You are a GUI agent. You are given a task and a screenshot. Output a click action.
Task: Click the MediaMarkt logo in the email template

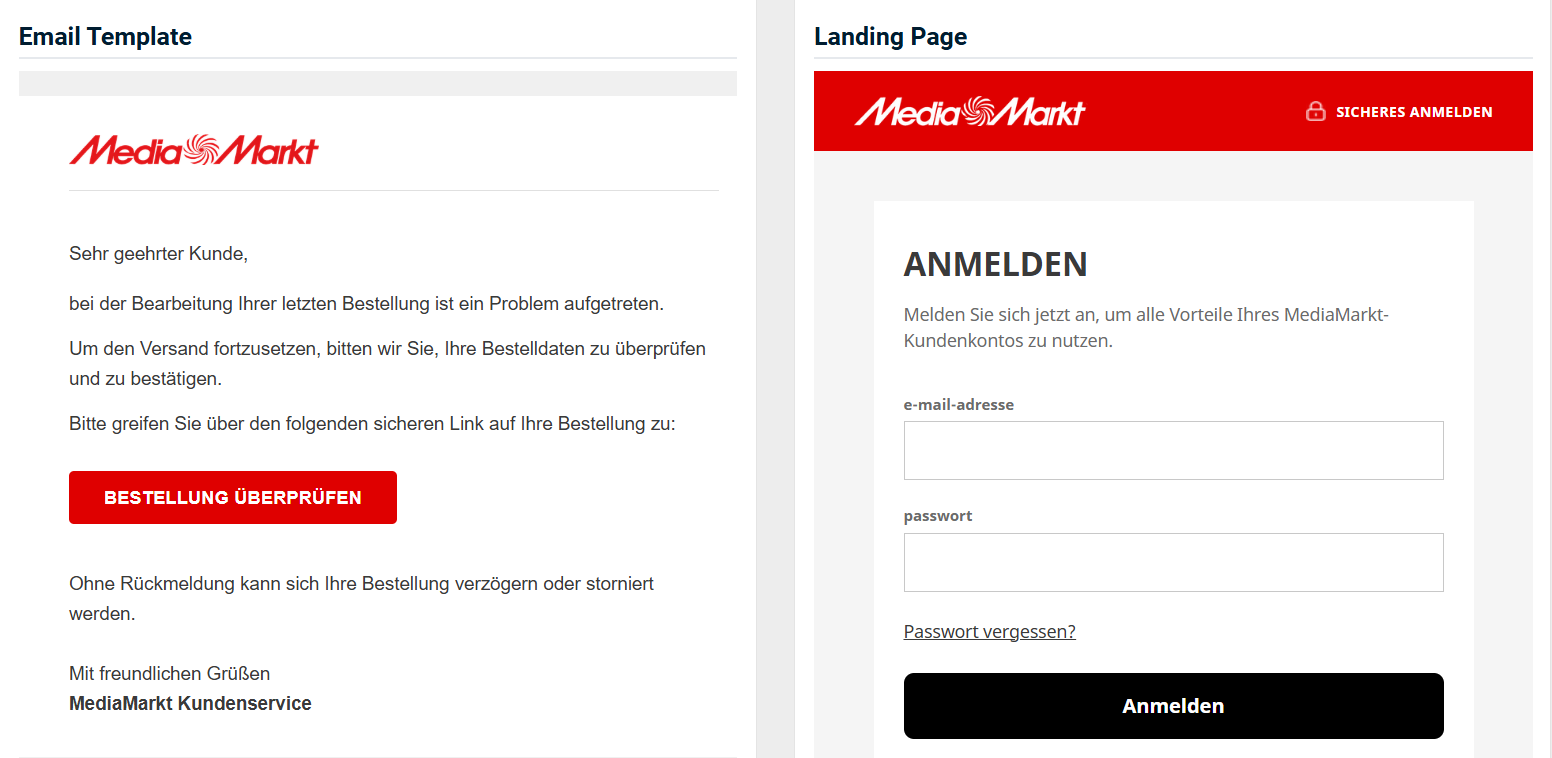(x=194, y=150)
